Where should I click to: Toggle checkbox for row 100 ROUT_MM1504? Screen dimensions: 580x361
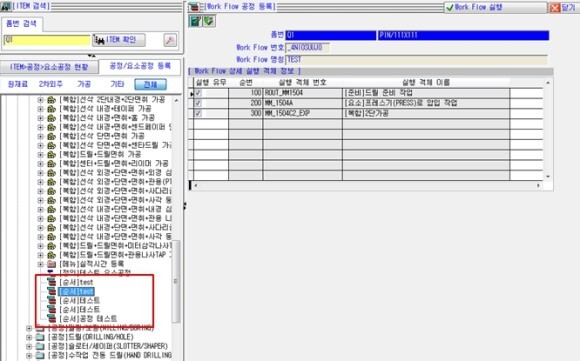tap(198, 93)
